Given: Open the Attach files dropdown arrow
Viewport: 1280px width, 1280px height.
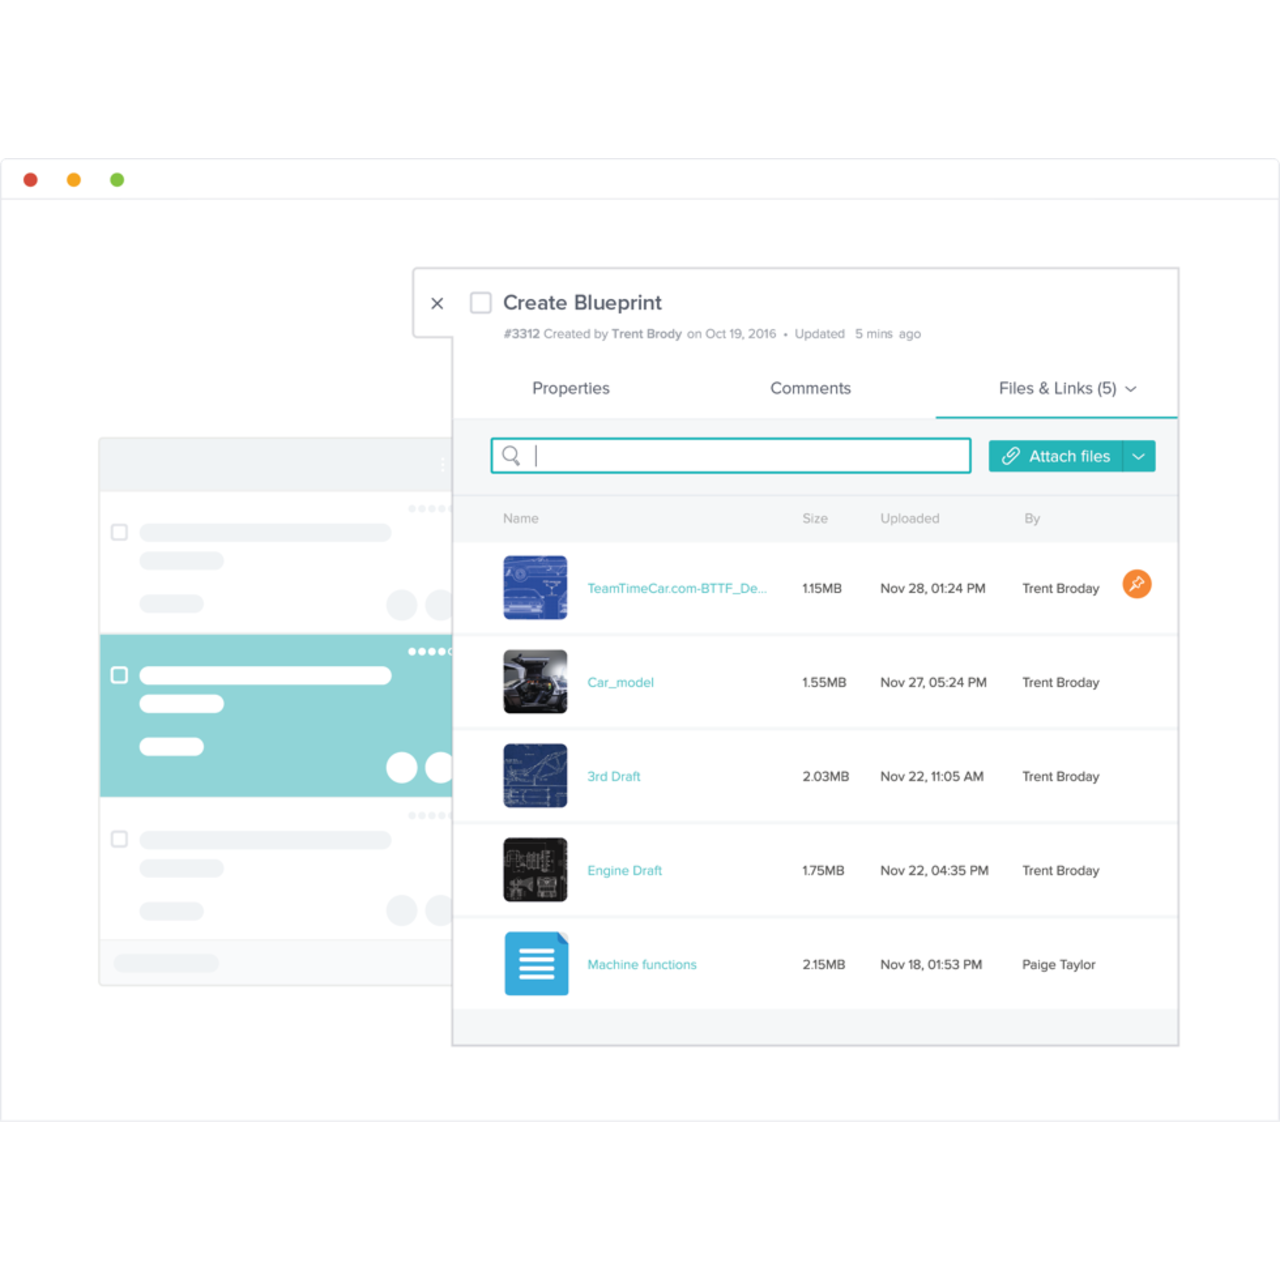Looking at the screenshot, I should pyautogui.click(x=1139, y=455).
